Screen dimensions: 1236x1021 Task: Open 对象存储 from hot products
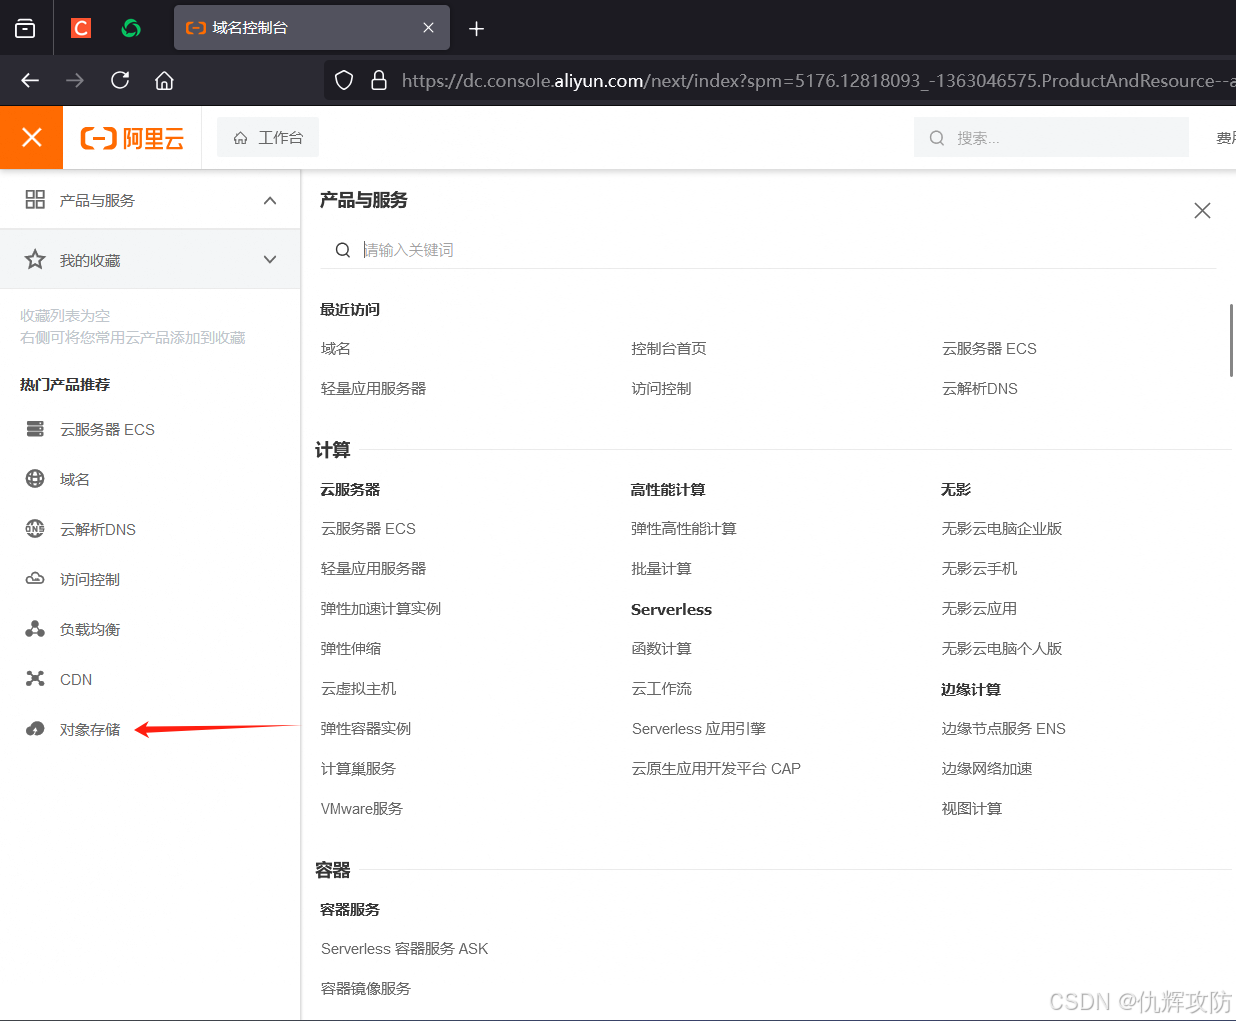[90, 729]
